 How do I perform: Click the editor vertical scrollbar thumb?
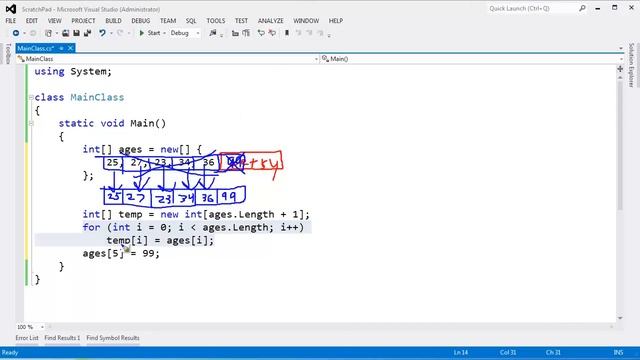(x=620, y=145)
